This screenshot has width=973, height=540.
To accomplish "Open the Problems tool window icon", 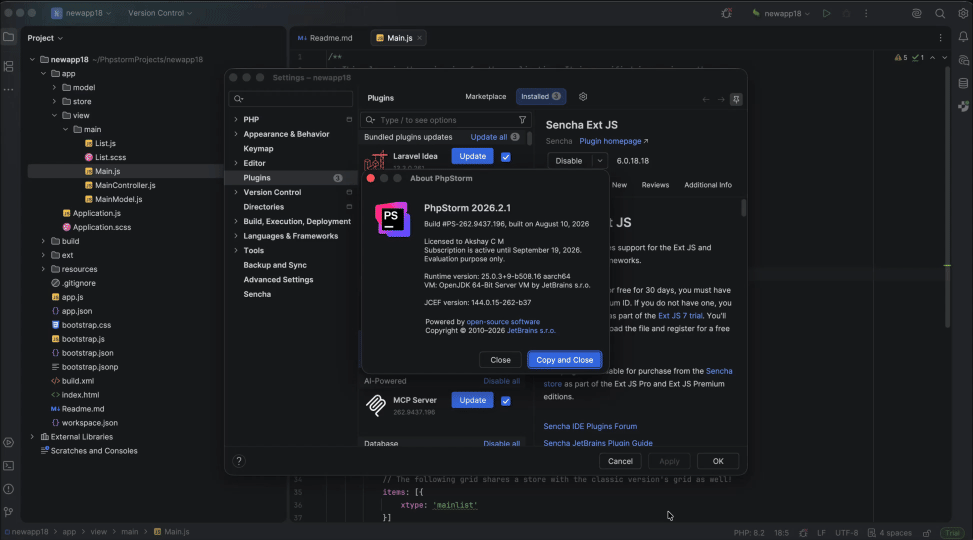I will coord(9,489).
